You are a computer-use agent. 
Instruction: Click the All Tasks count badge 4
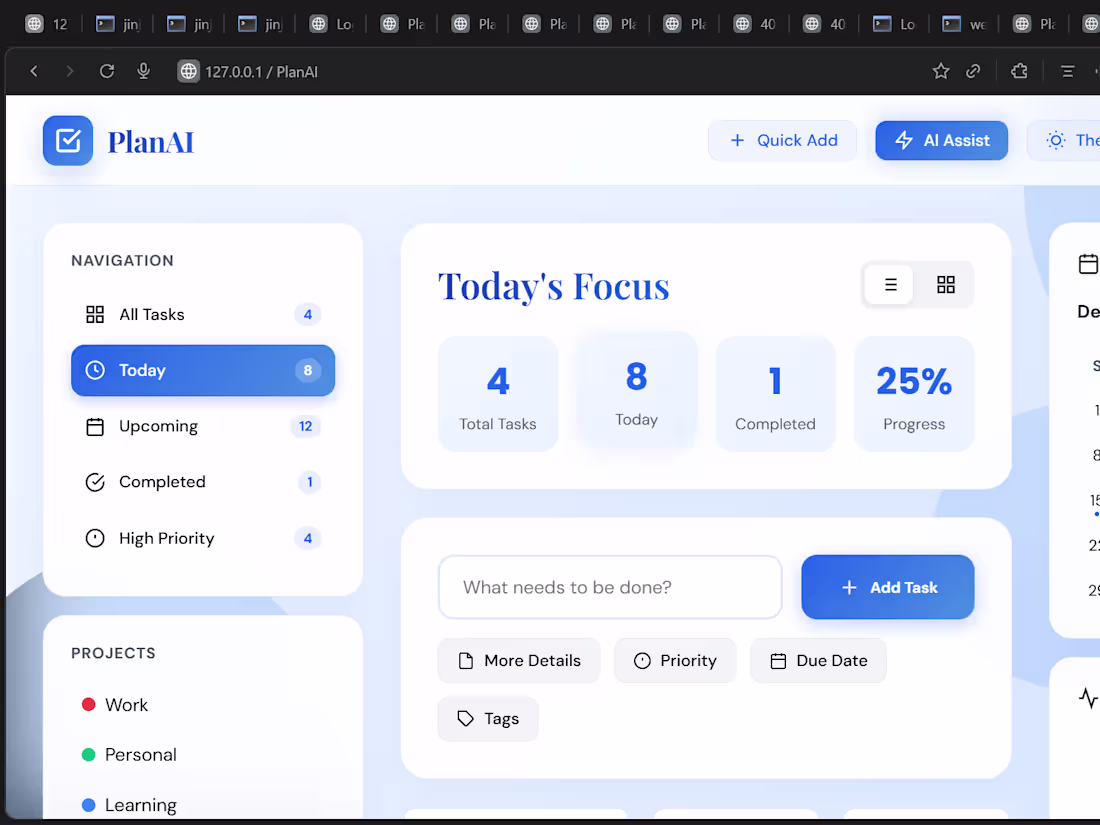coord(307,314)
